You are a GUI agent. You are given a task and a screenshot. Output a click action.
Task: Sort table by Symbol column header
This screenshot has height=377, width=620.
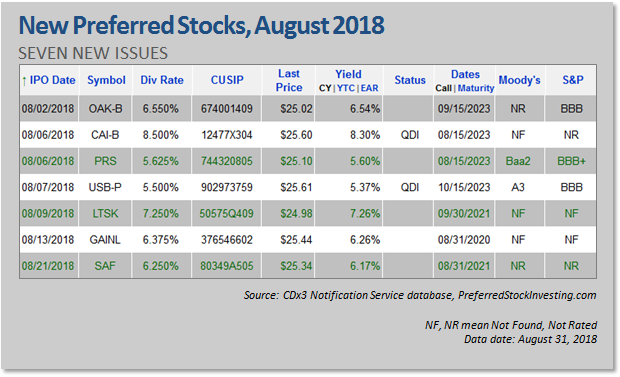click(106, 80)
